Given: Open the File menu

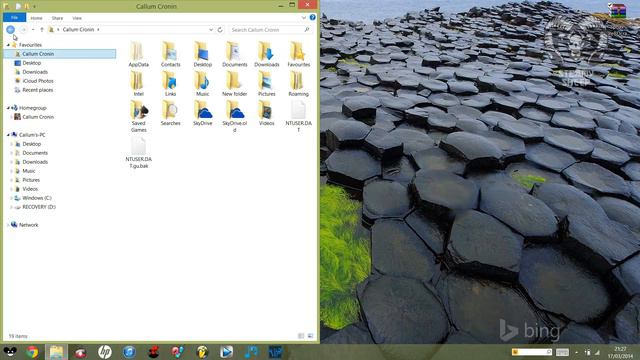Looking at the screenshot, I should [14, 18].
